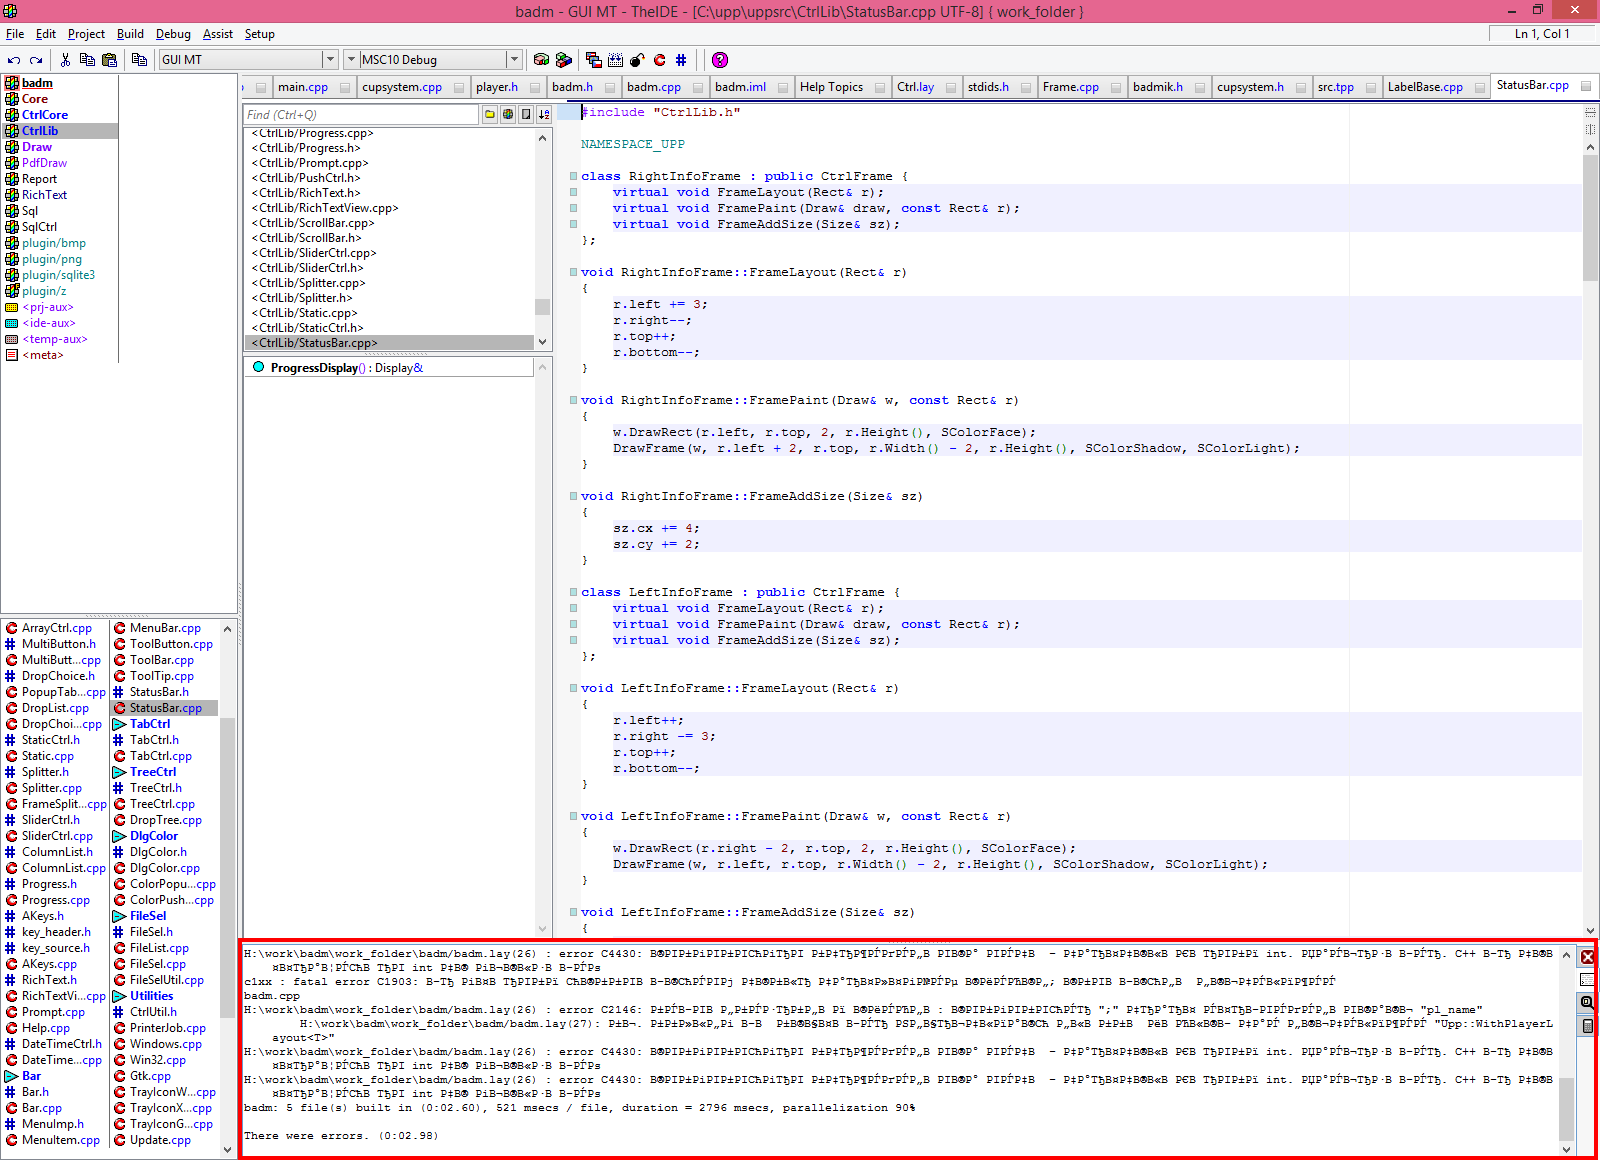Toggle the fold marker at class LeftInfoFrame

click(x=573, y=592)
